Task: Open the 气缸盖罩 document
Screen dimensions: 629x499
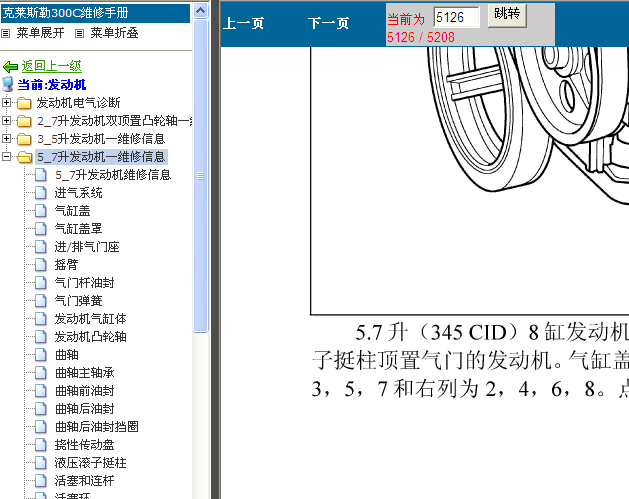Action: tap(79, 229)
